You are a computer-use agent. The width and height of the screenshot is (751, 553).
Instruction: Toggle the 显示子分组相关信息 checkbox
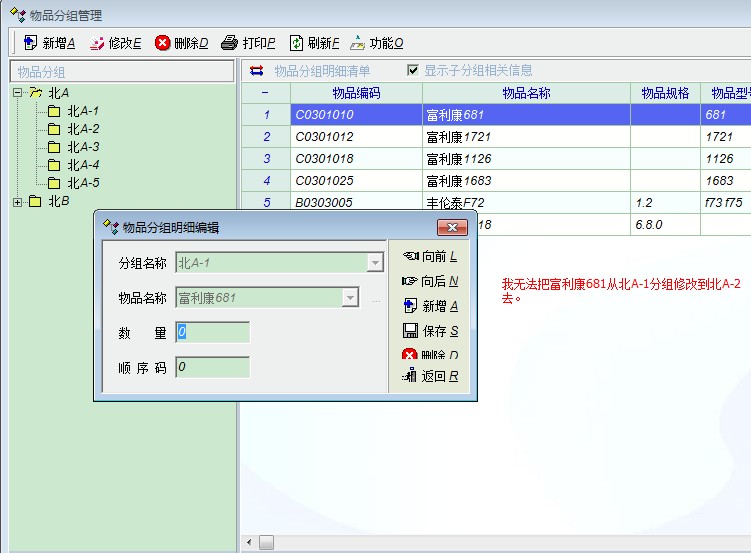point(413,71)
